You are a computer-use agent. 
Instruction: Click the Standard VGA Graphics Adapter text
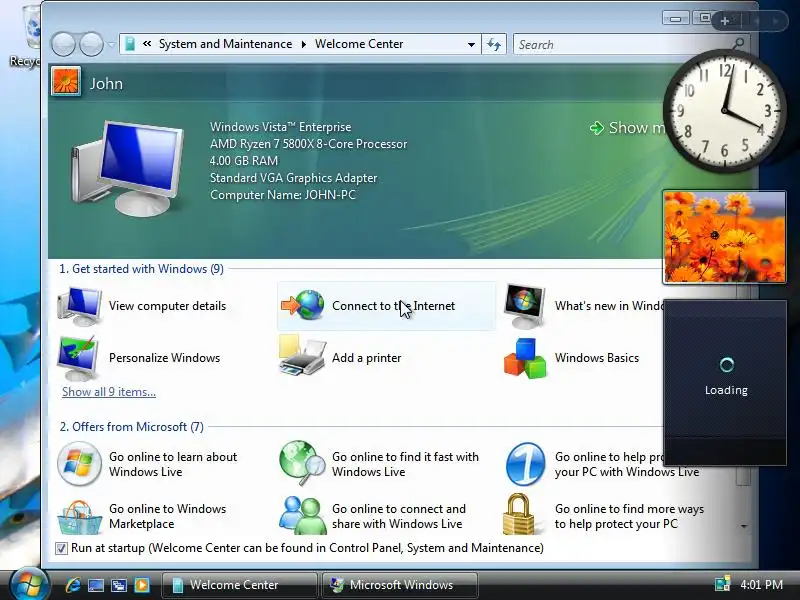[293, 178]
